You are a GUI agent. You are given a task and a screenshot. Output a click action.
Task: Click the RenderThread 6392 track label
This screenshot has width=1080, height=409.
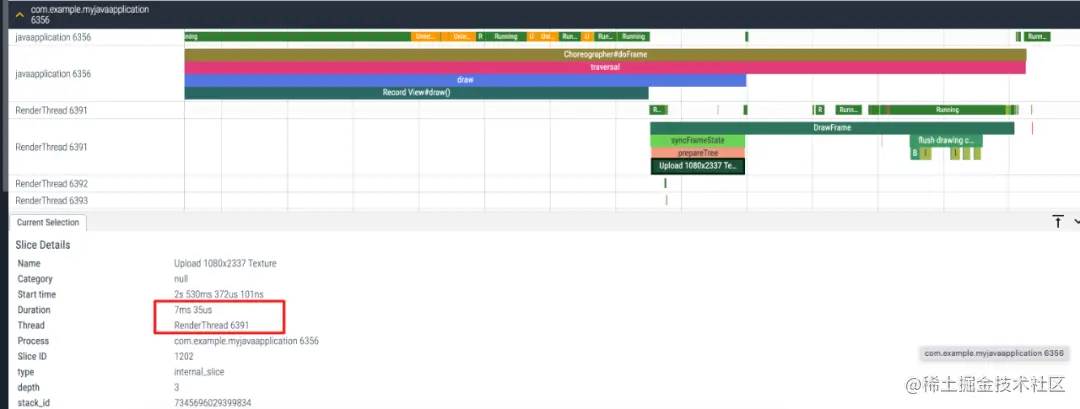coord(51,184)
